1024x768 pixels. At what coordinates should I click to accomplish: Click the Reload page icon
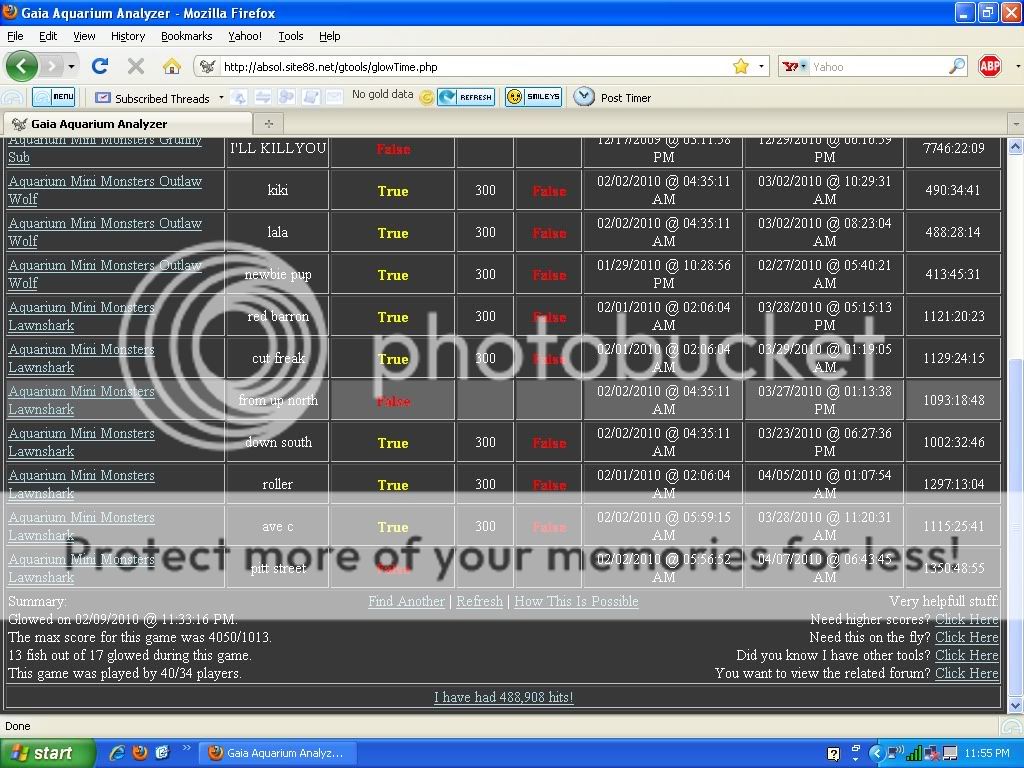(99, 66)
